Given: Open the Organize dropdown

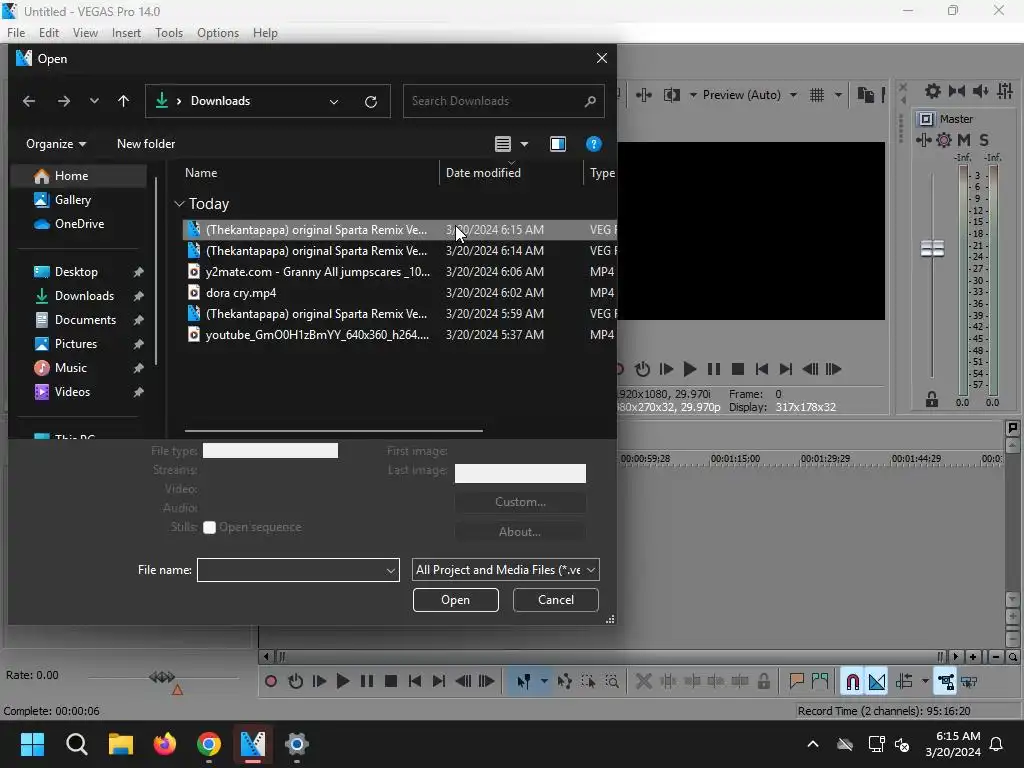Looking at the screenshot, I should [56, 144].
